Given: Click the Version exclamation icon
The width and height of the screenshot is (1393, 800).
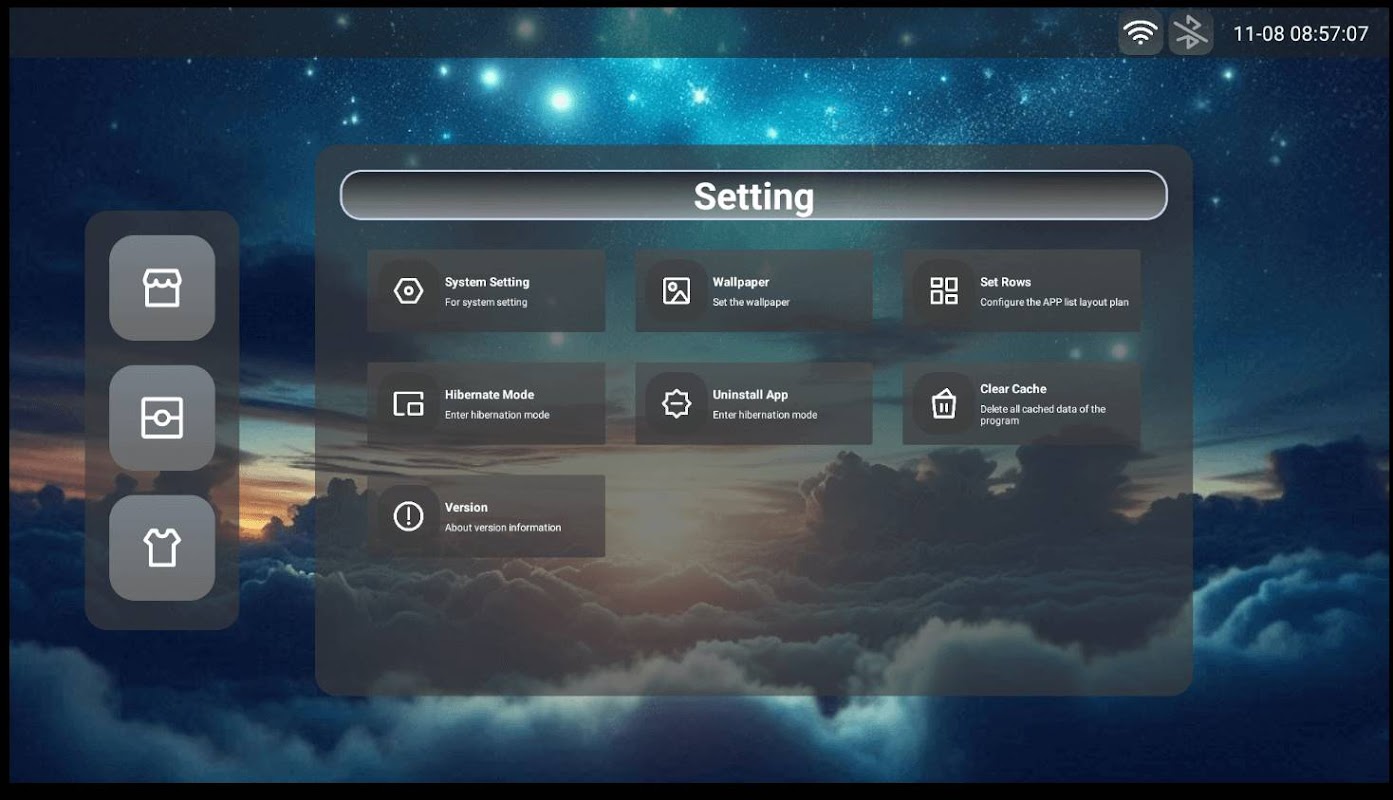Looking at the screenshot, I should point(408,516).
